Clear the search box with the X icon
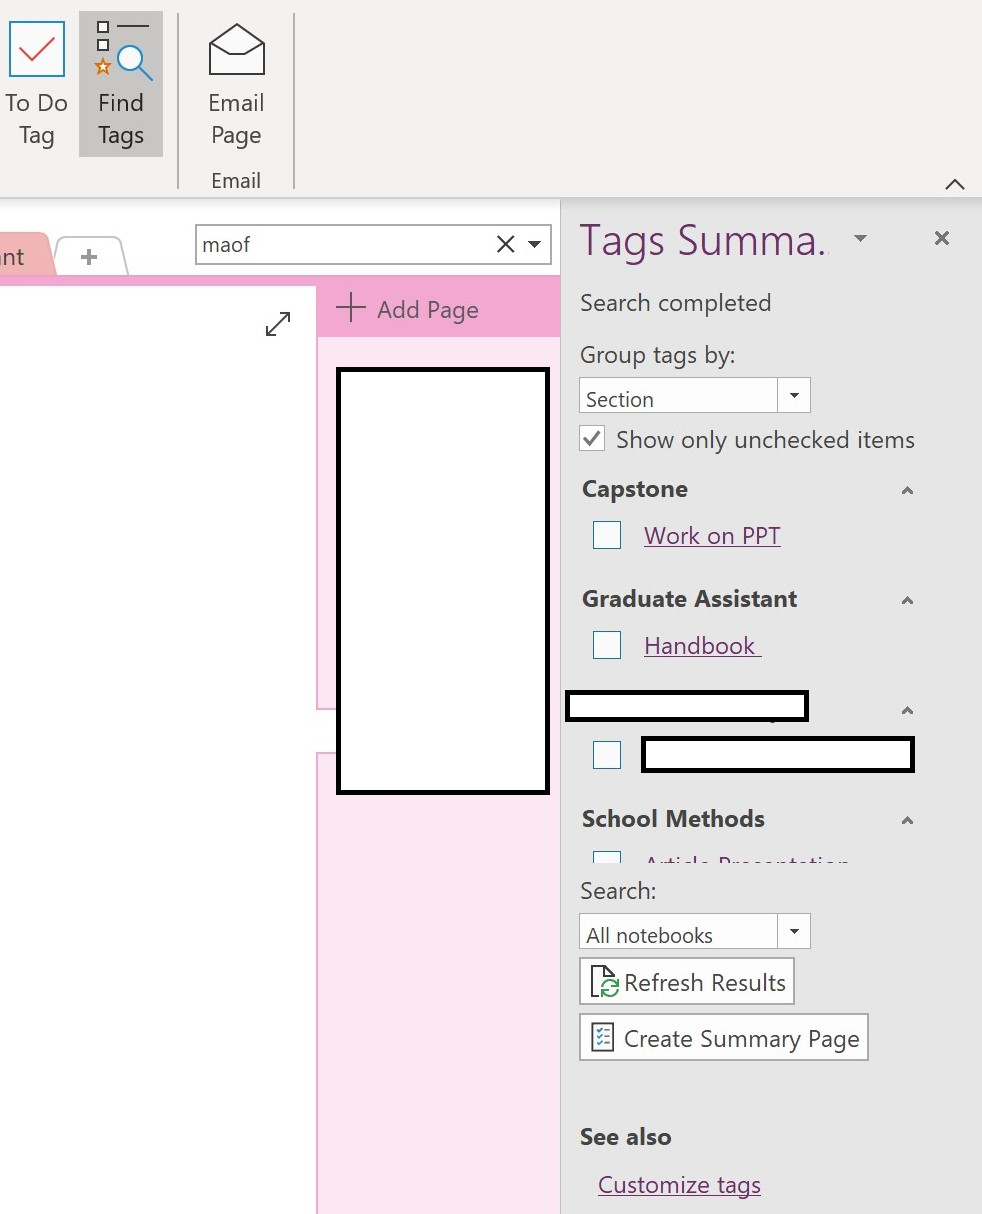982x1214 pixels. pos(505,244)
